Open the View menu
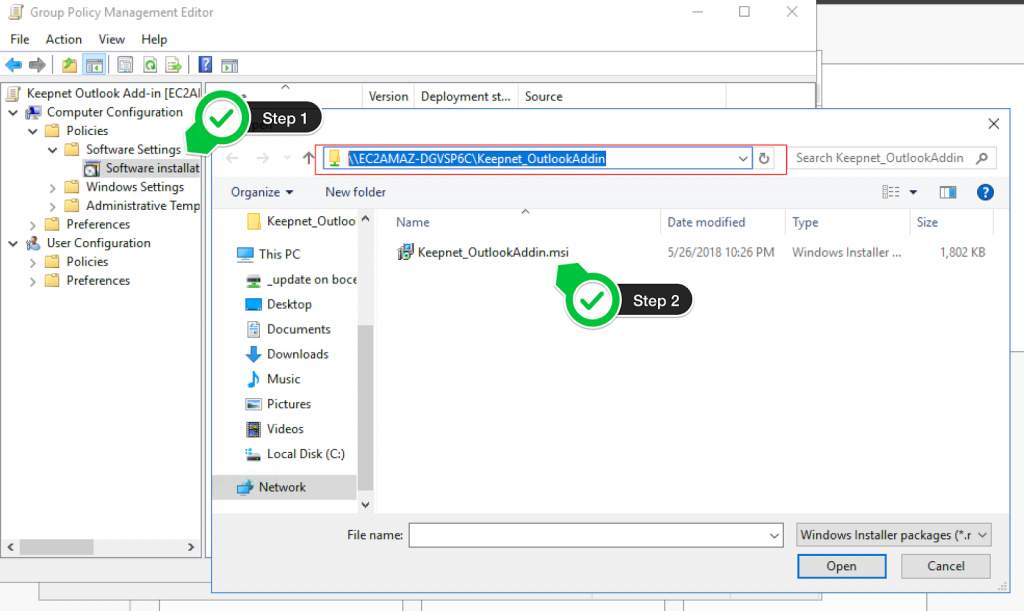1024x611 pixels. coord(112,39)
